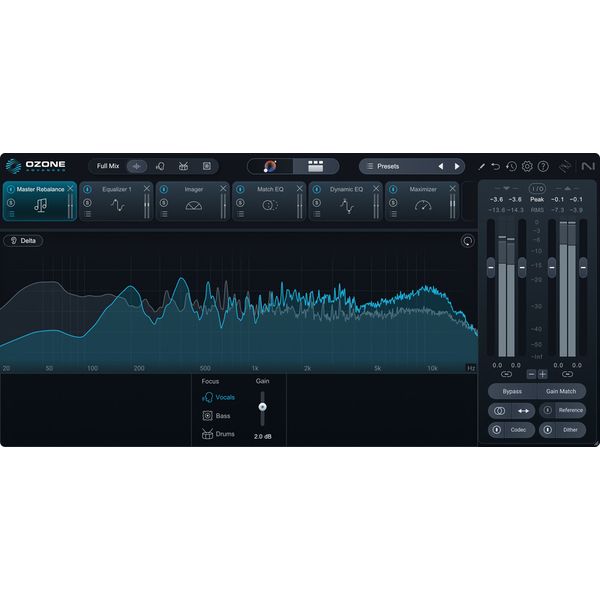Click the Master Rebalance music note icon
600x600 pixels.
click(41, 205)
